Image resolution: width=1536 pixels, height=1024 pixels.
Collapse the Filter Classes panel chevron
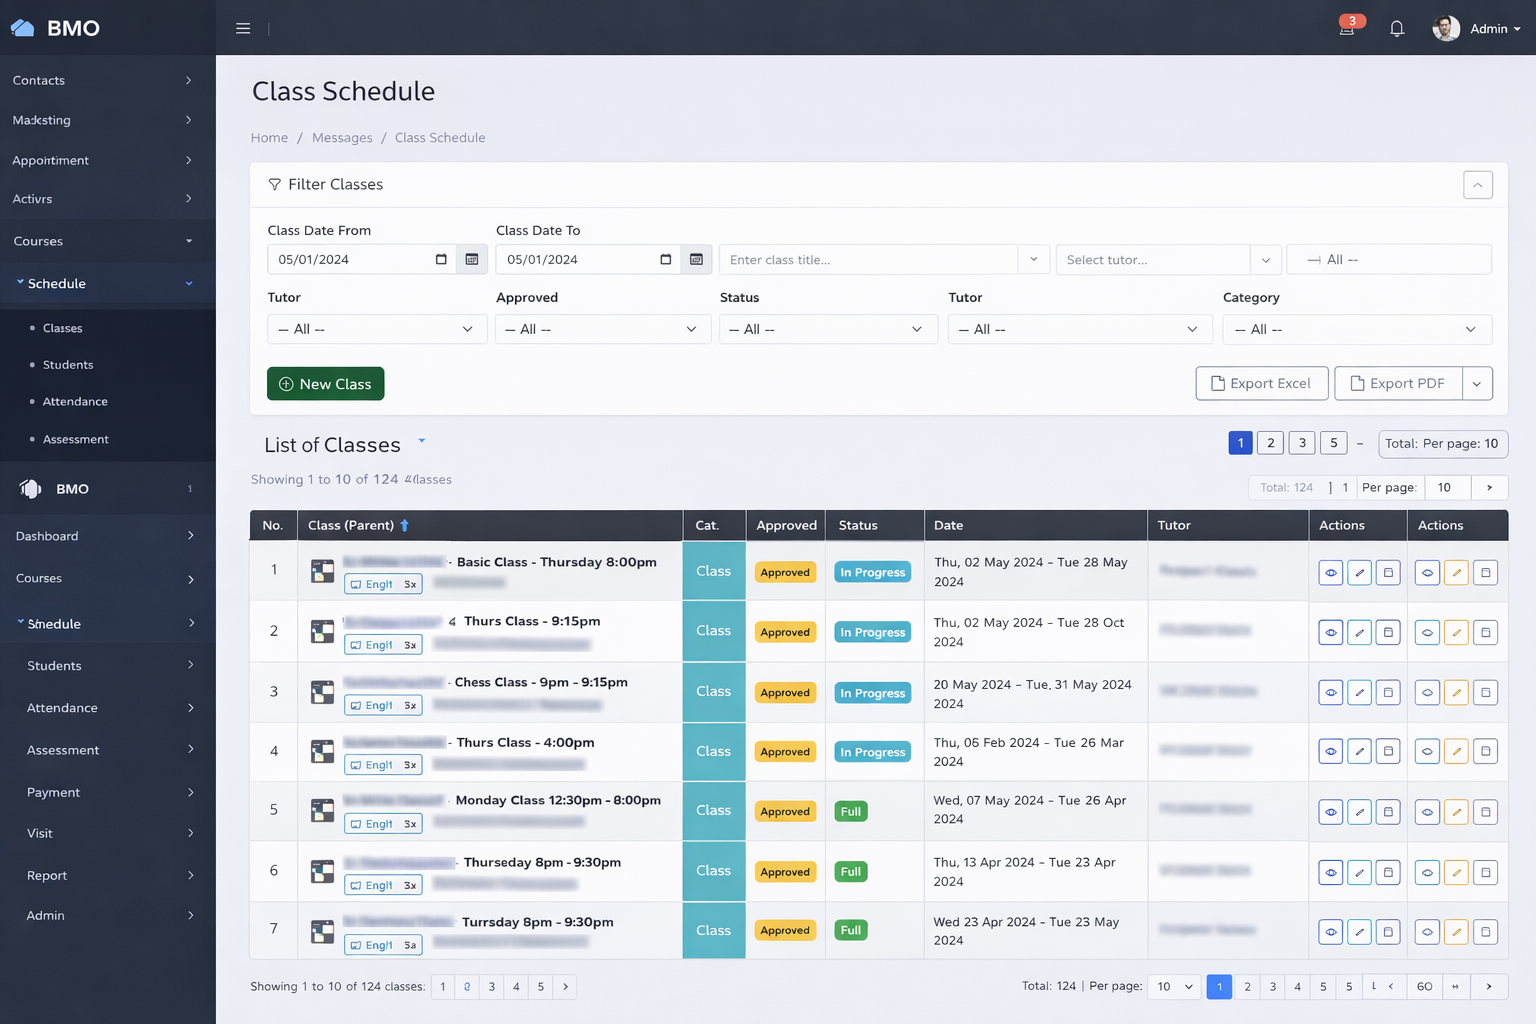[1477, 184]
